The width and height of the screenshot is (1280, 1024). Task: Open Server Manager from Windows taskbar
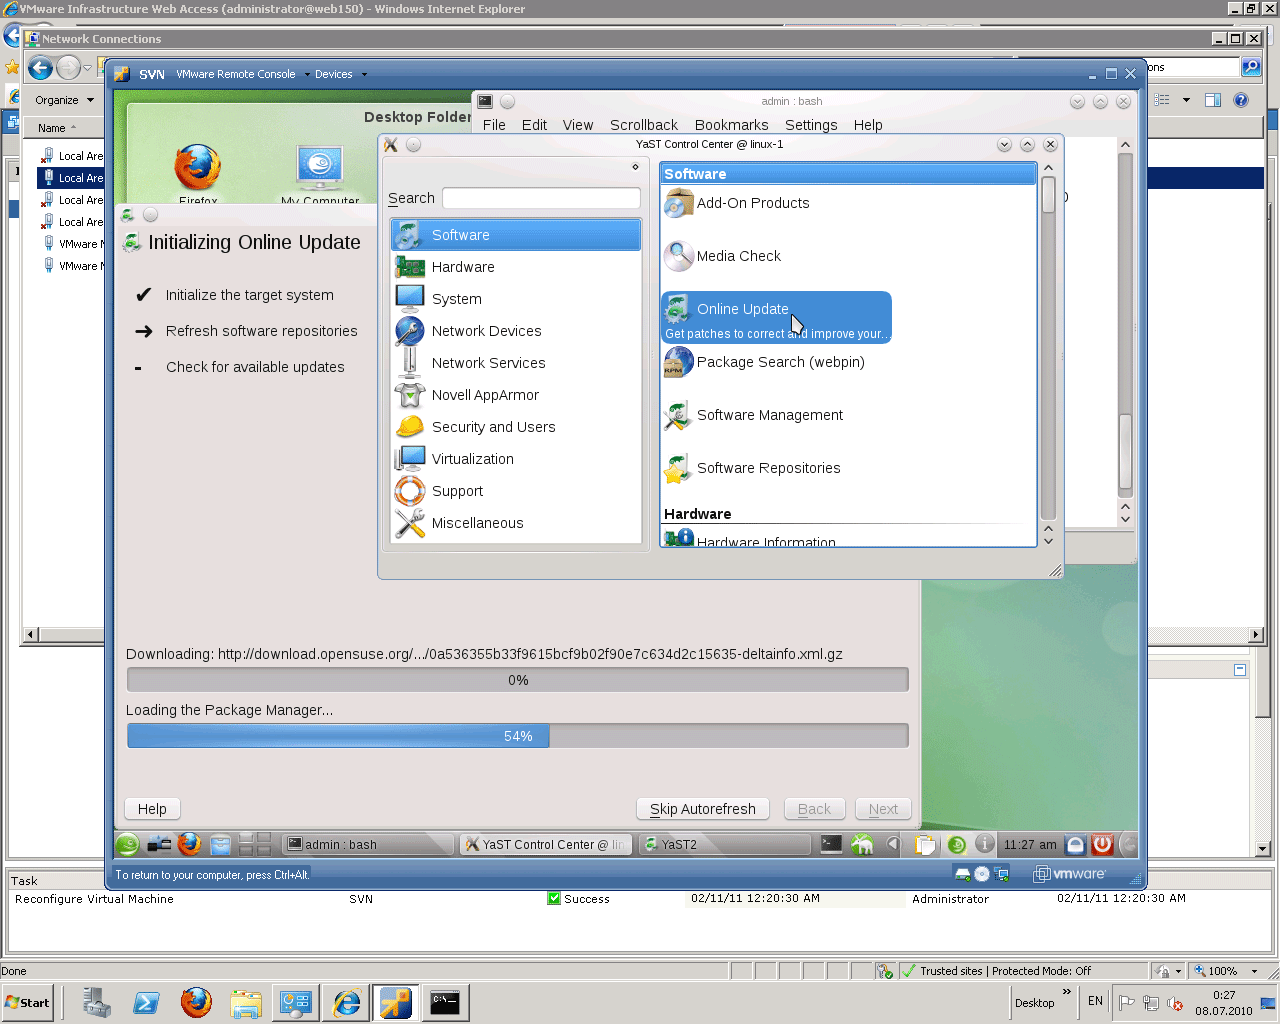97,1002
